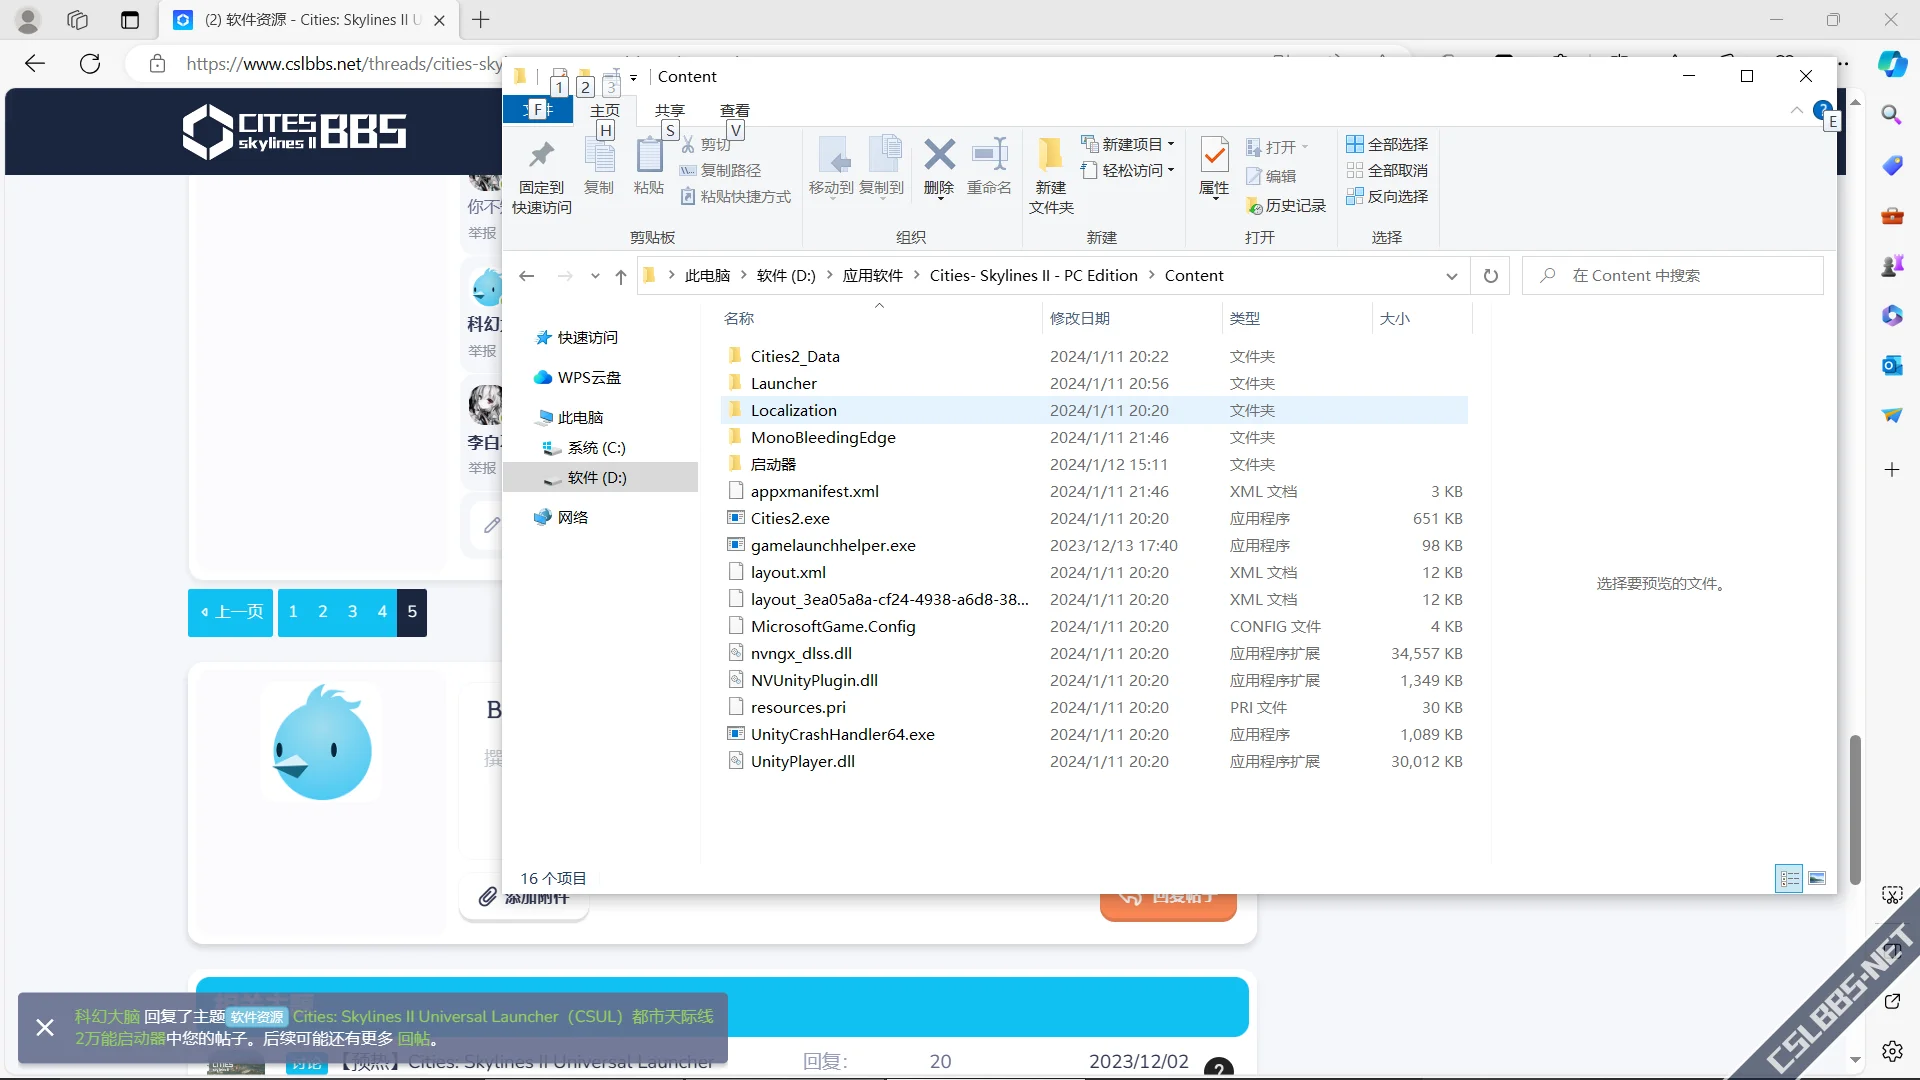Screen dimensions: 1920x1080
Task: Click Copy path (复制路径)
Action: [x=720, y=171]
